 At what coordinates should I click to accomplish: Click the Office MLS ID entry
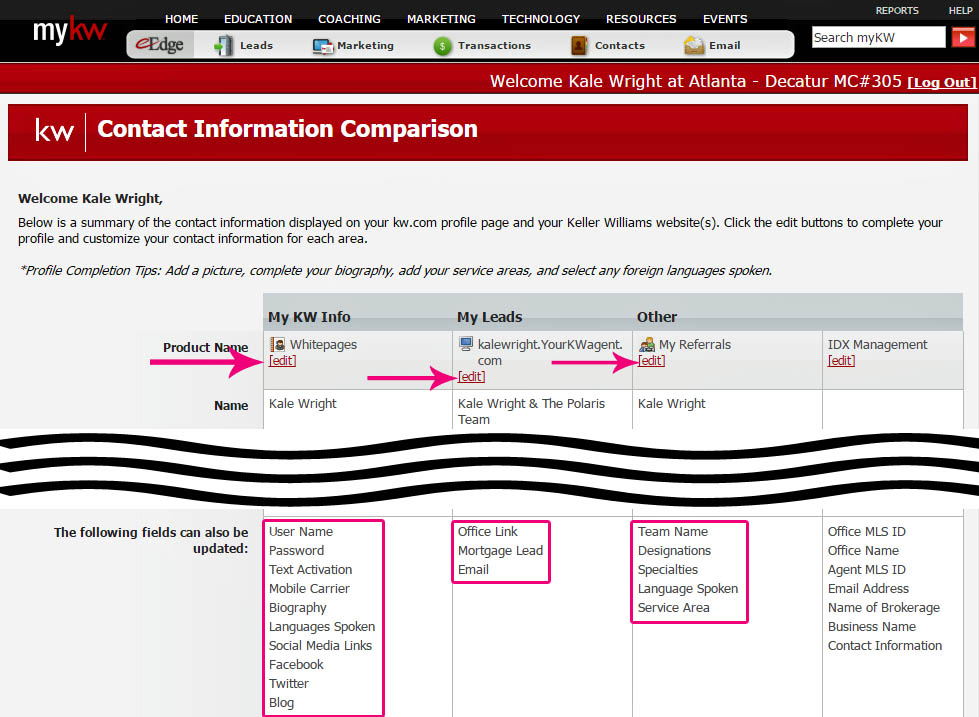tap(867, 532)
